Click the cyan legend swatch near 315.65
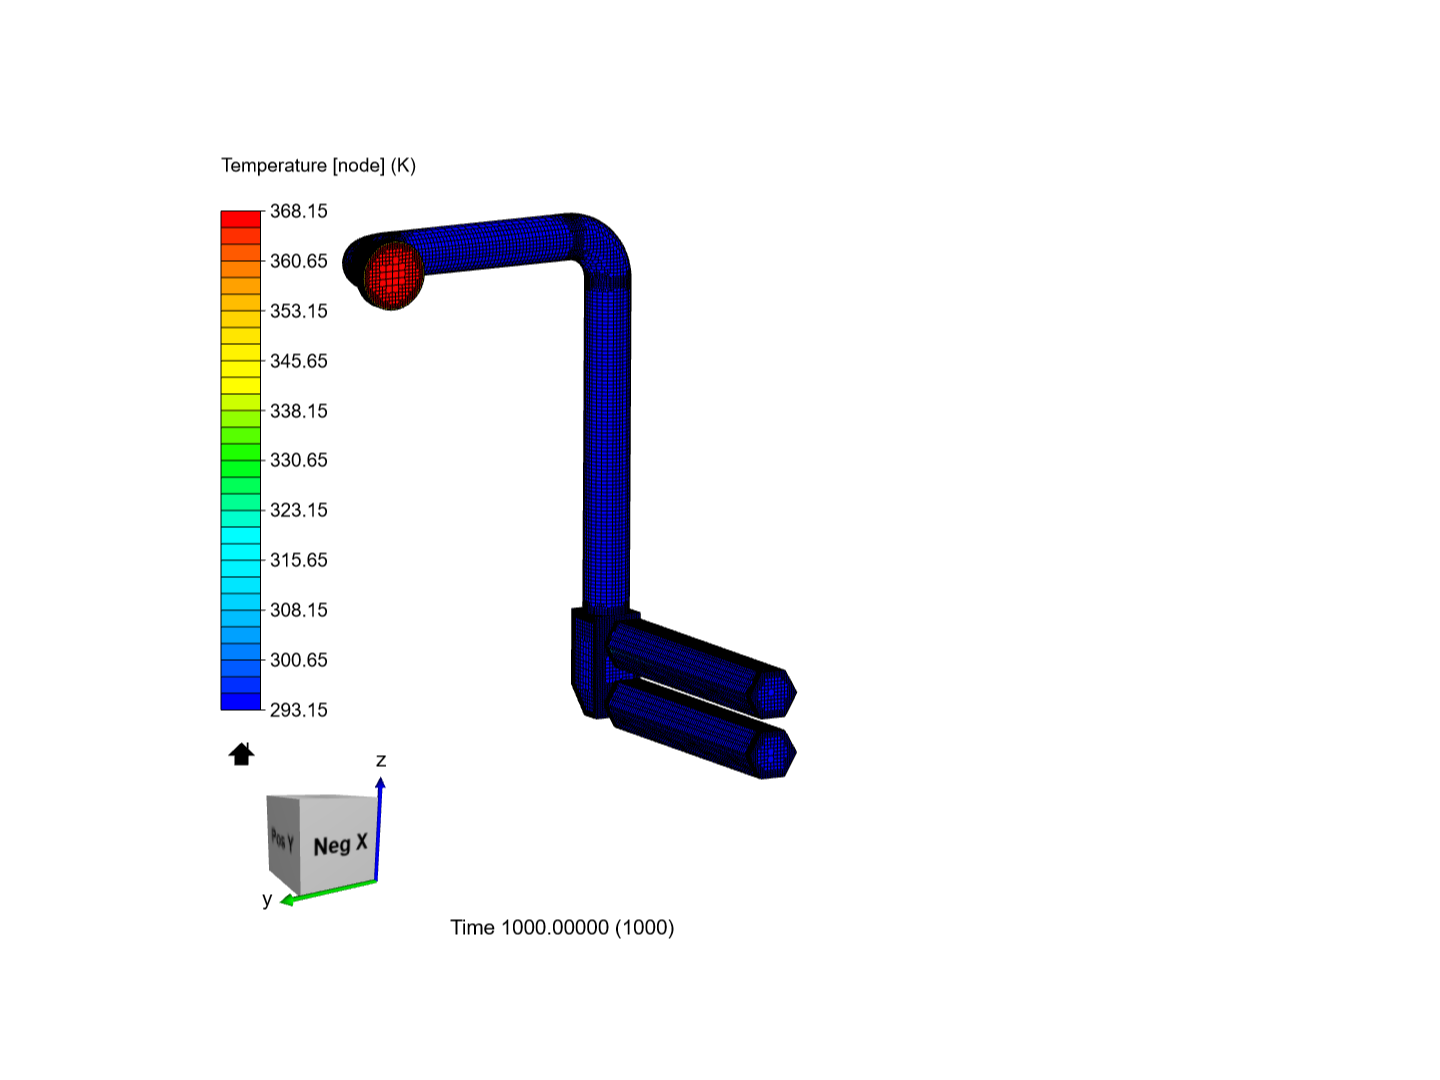The image size is (1440, 1080). coord(240,551)
